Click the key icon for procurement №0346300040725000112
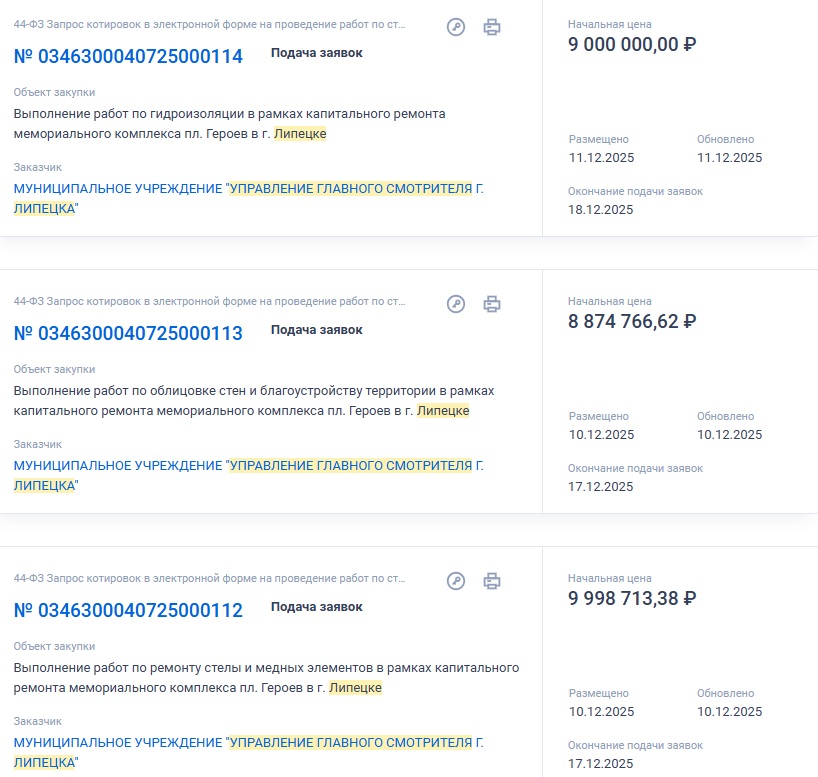The image size is (818, 777). point(456,581)
